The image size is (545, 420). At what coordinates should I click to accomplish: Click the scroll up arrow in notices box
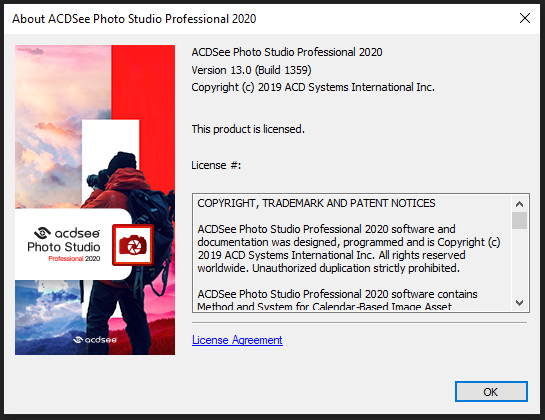click(x=519, y=204)
